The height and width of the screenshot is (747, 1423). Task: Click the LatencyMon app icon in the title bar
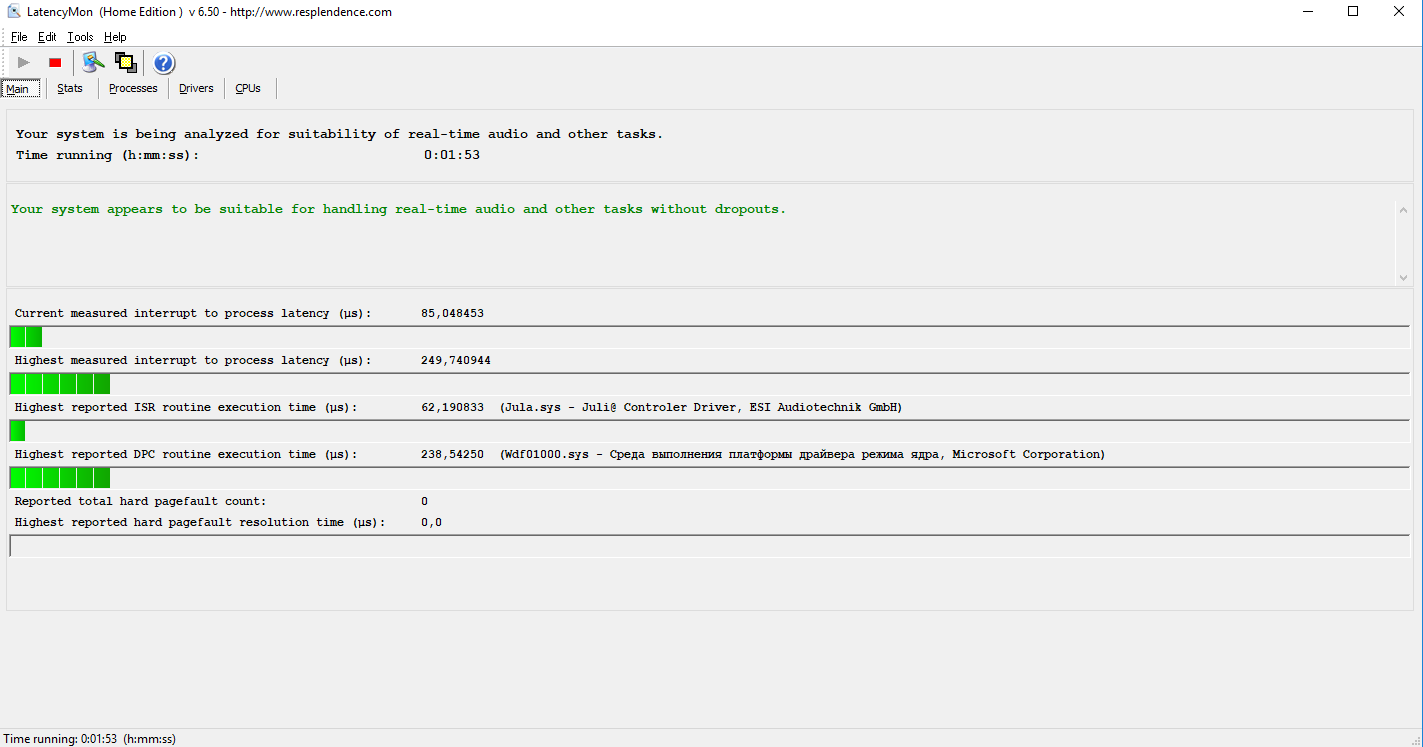click(x=14, y=12)
